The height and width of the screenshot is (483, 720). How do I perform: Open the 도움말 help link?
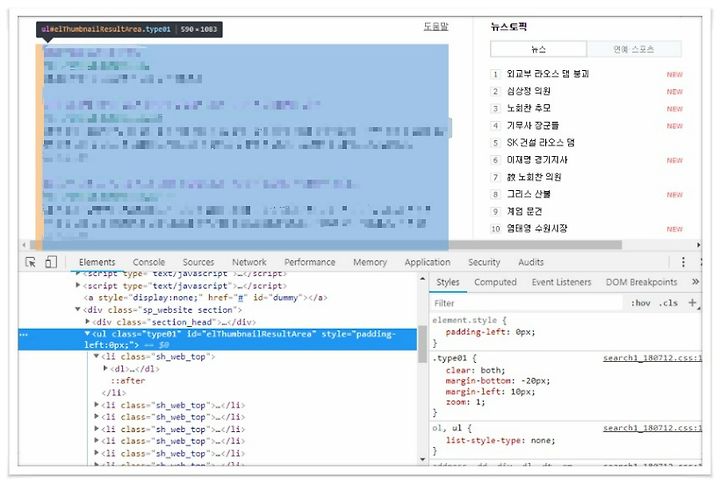point(436,26)
